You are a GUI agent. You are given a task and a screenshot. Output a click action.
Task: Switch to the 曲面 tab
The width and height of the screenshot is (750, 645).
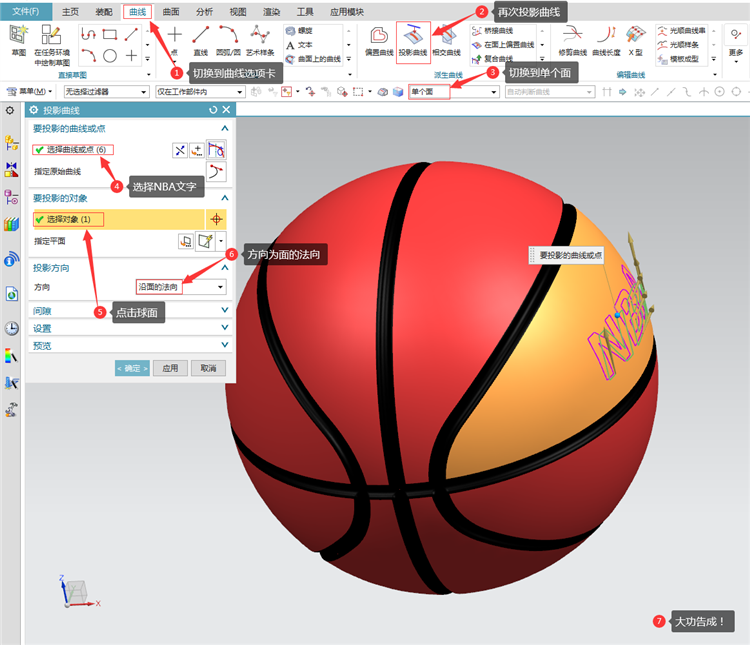coord(171,12)
